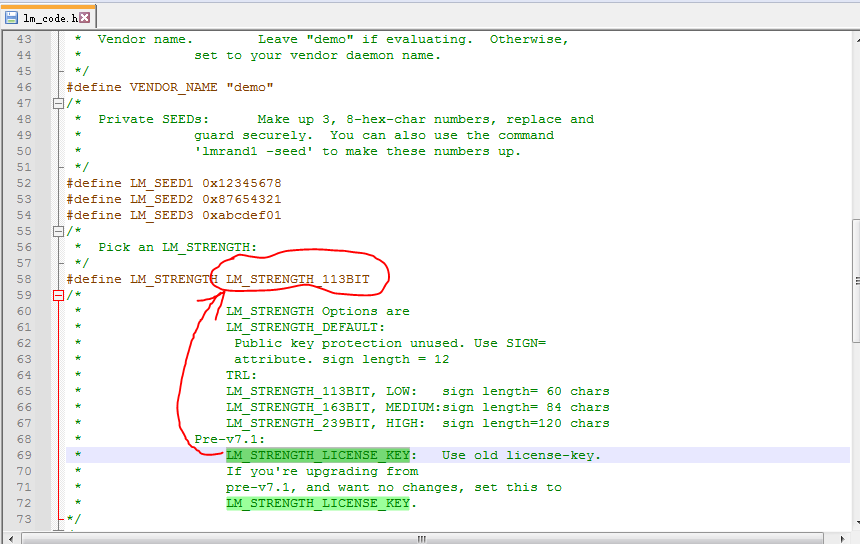Click 'LM_STRENGTH Options are' on line 60
860x544 pixels.
pyautogui.click(x=318, y=311)
